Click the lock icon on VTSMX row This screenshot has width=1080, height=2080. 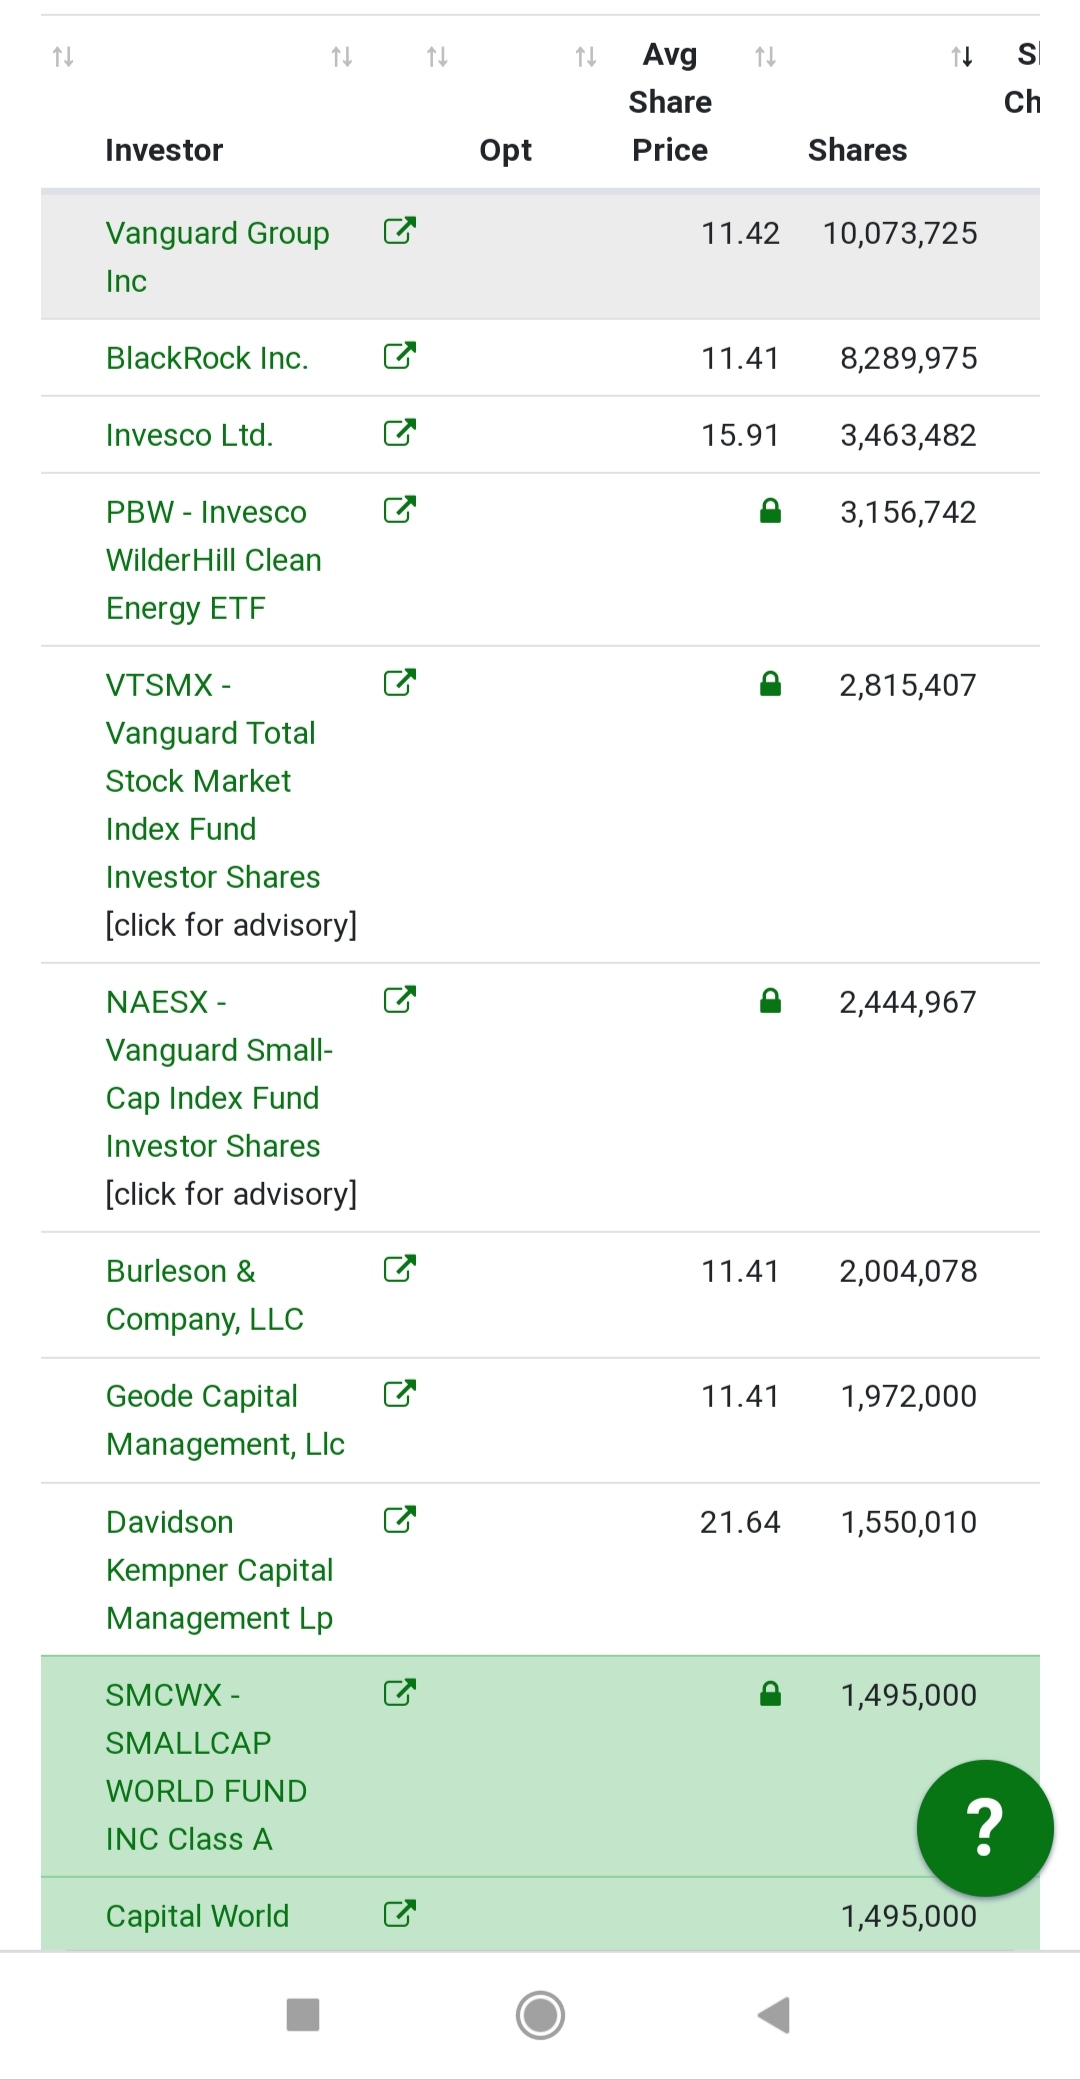(x=770, y=684)
